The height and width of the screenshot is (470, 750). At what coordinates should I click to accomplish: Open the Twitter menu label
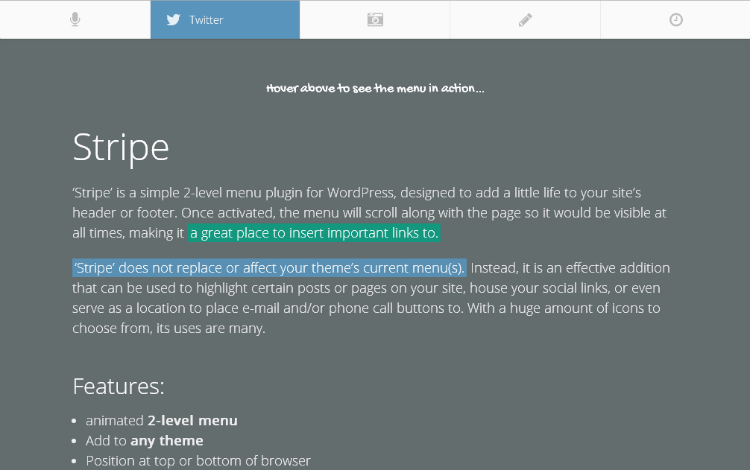click(207, 20)
